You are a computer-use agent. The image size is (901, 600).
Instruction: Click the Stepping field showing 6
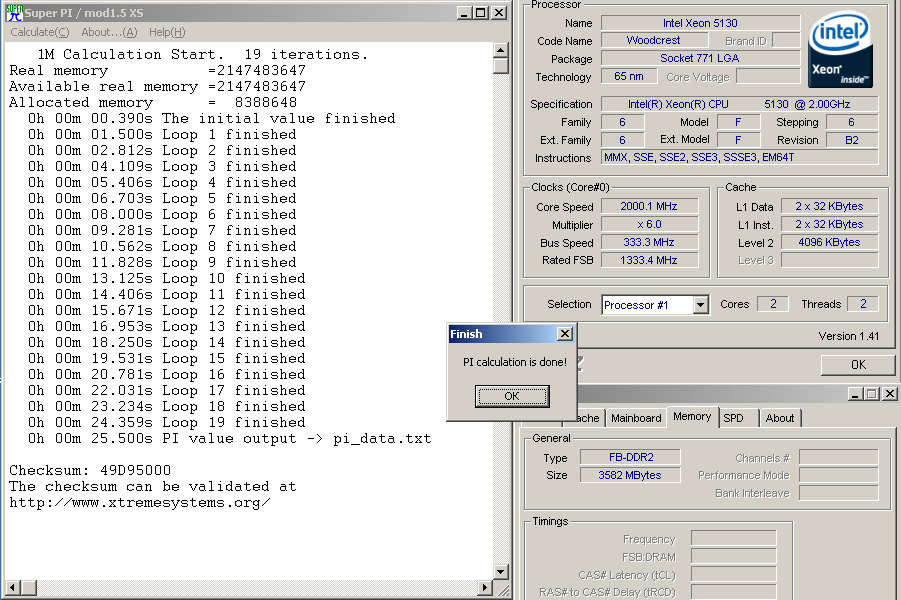click(852, 122)
